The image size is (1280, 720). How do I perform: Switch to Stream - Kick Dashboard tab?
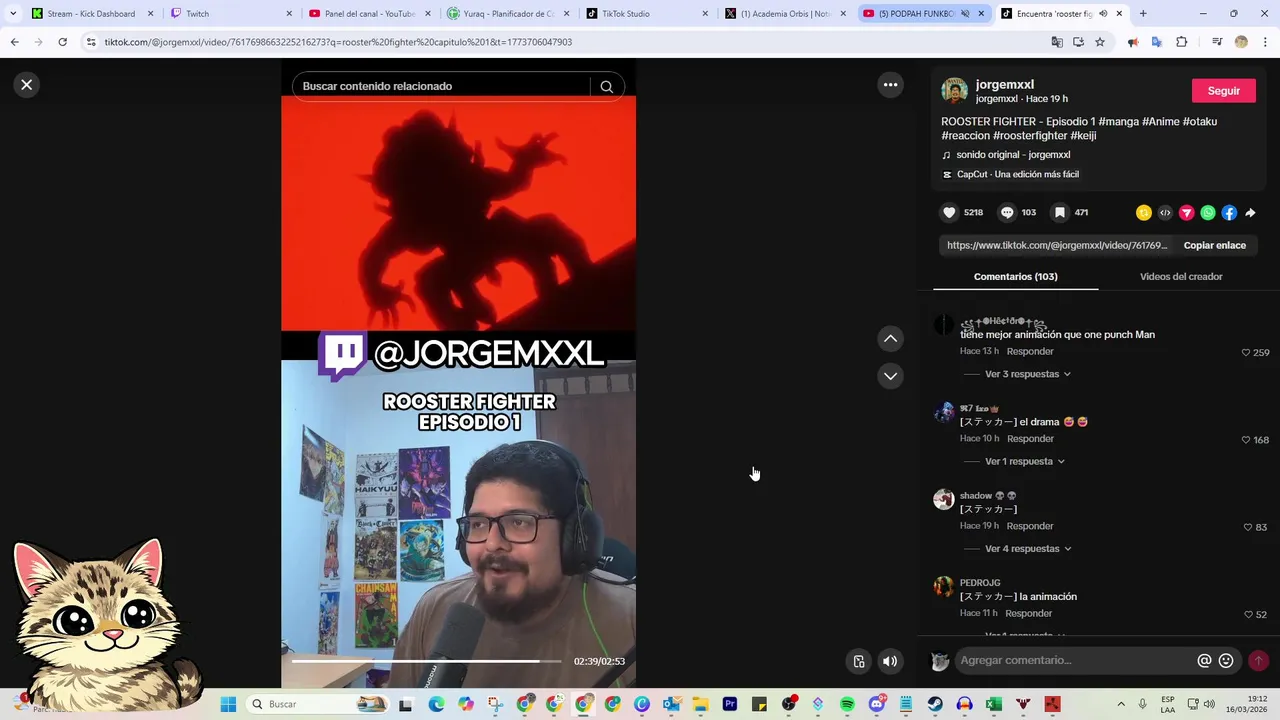click(x=91, y=14)
